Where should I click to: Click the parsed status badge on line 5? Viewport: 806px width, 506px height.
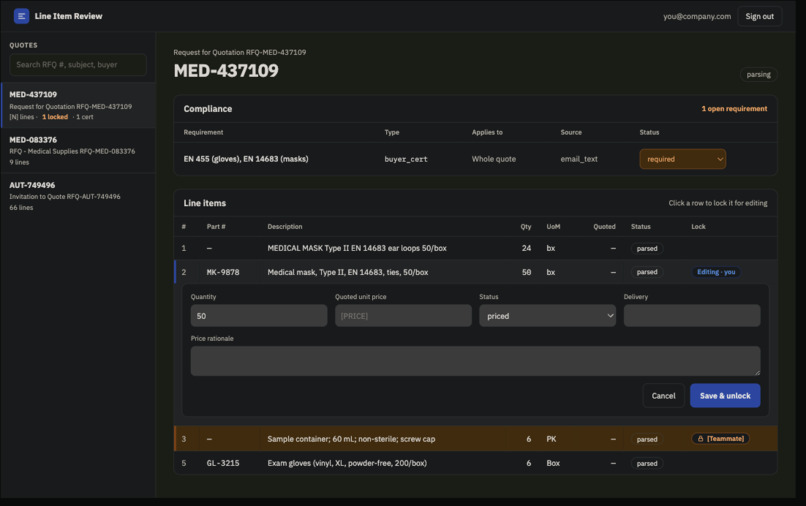[647, 463]
